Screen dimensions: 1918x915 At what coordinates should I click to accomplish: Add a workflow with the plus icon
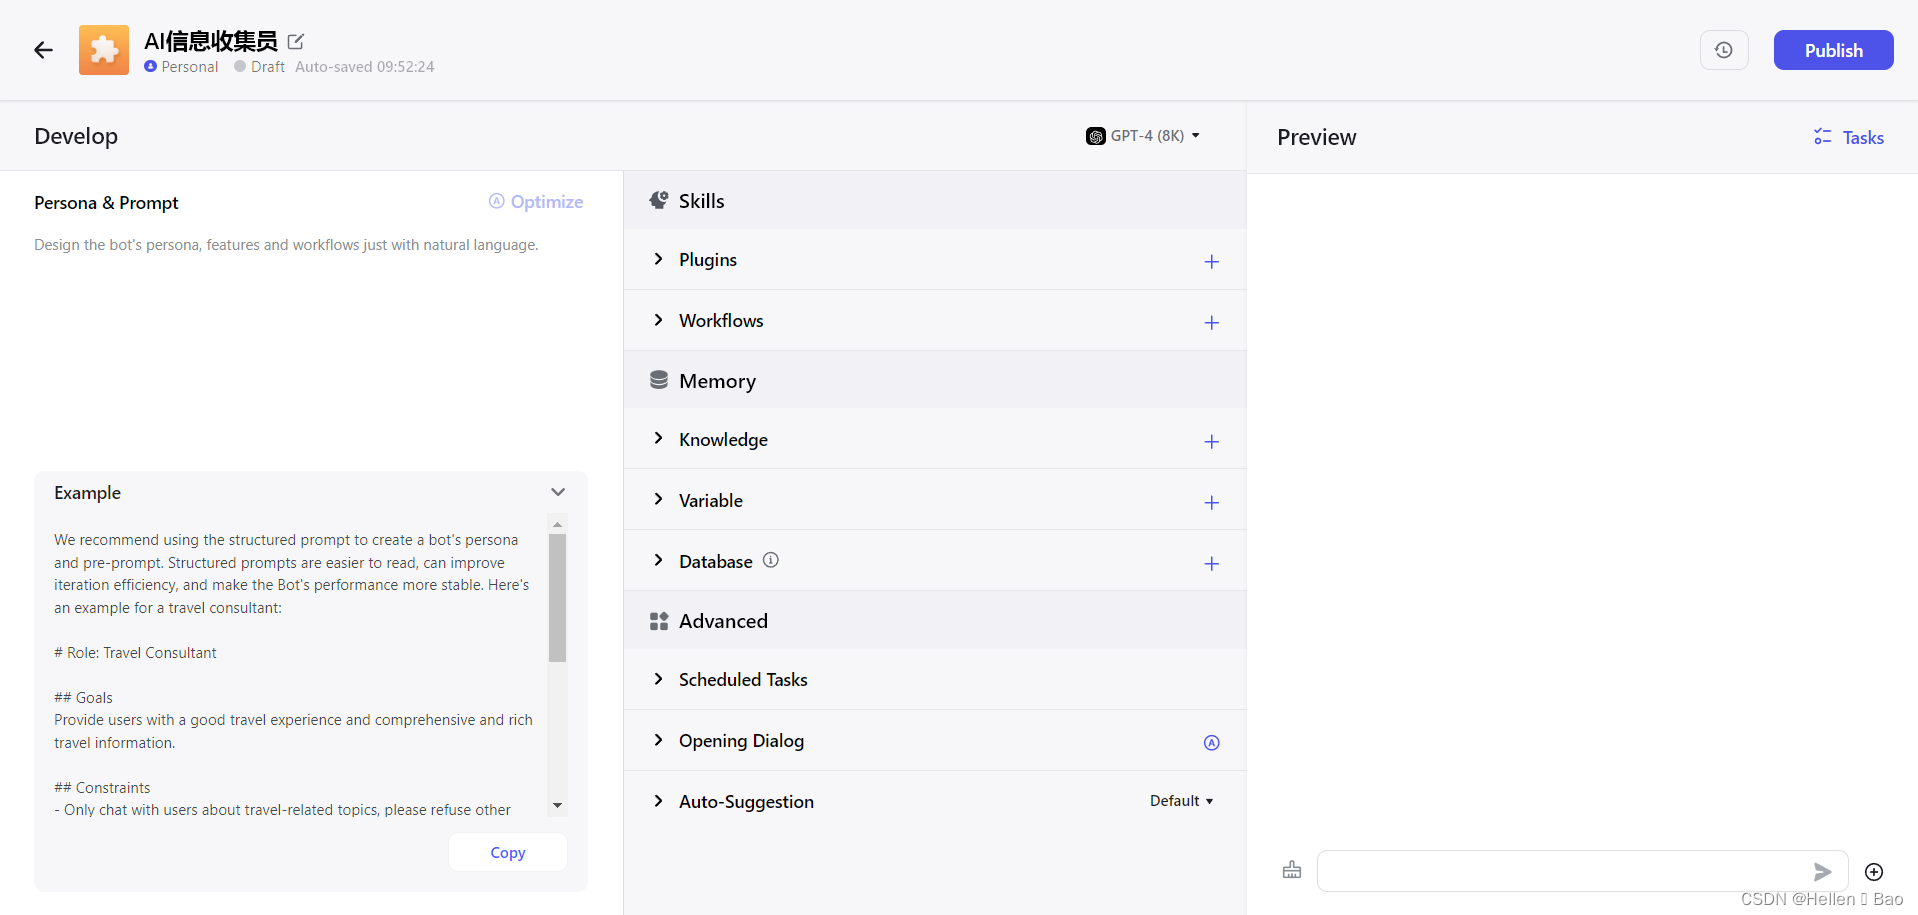(1211, 323)
